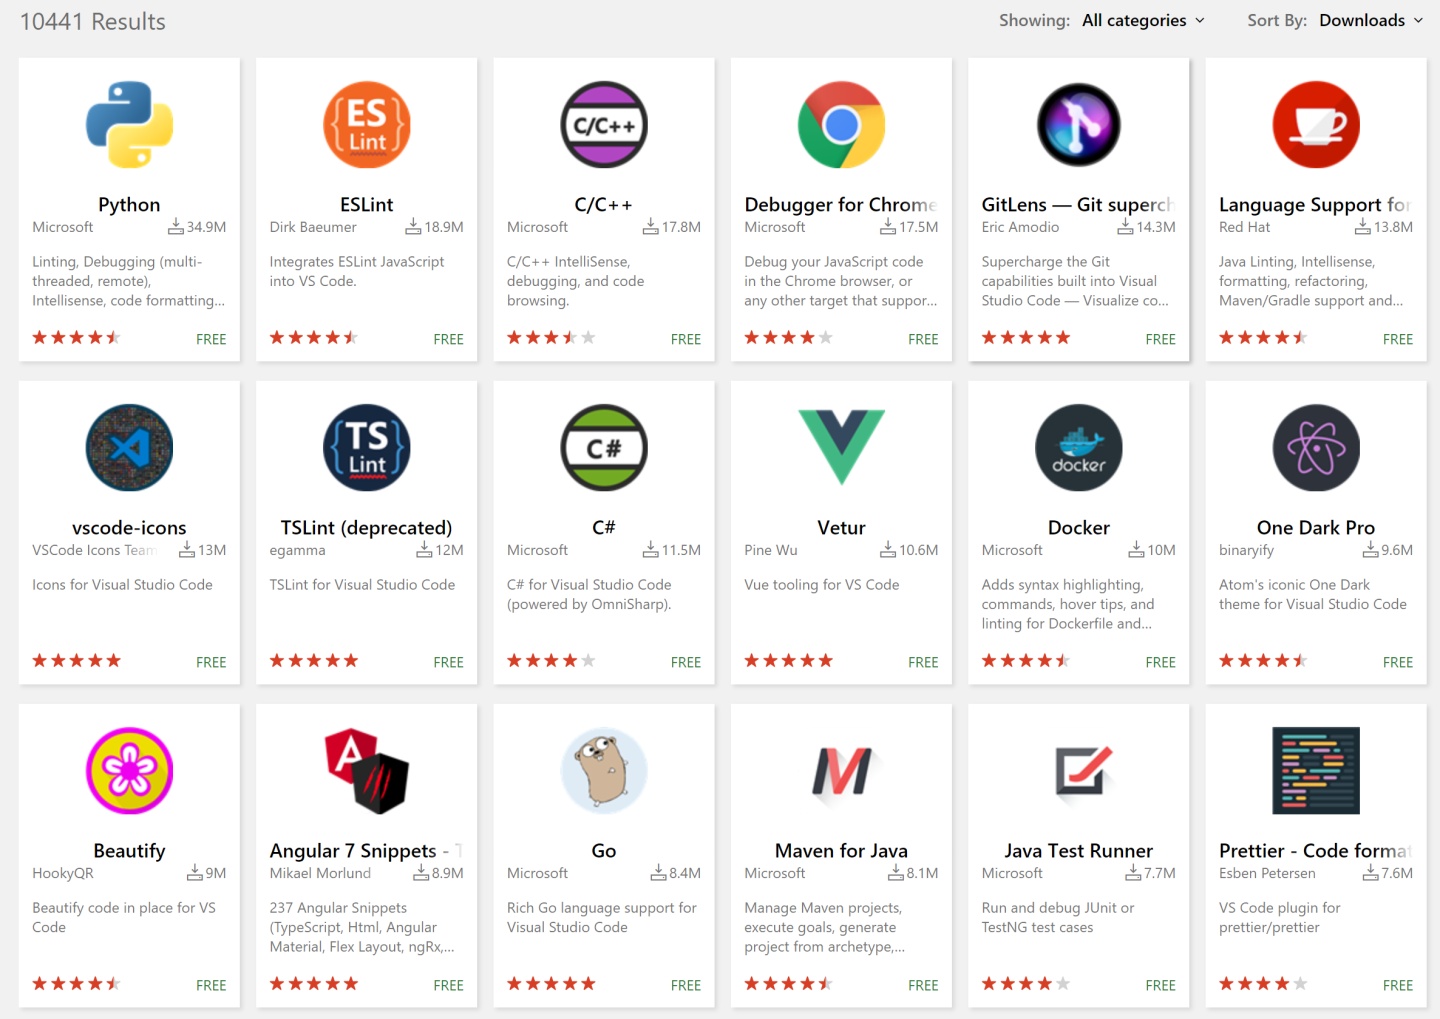The image size is (1440, 1019).
Task: Click the 17.8M download count
Action: (x=681, y=227)
